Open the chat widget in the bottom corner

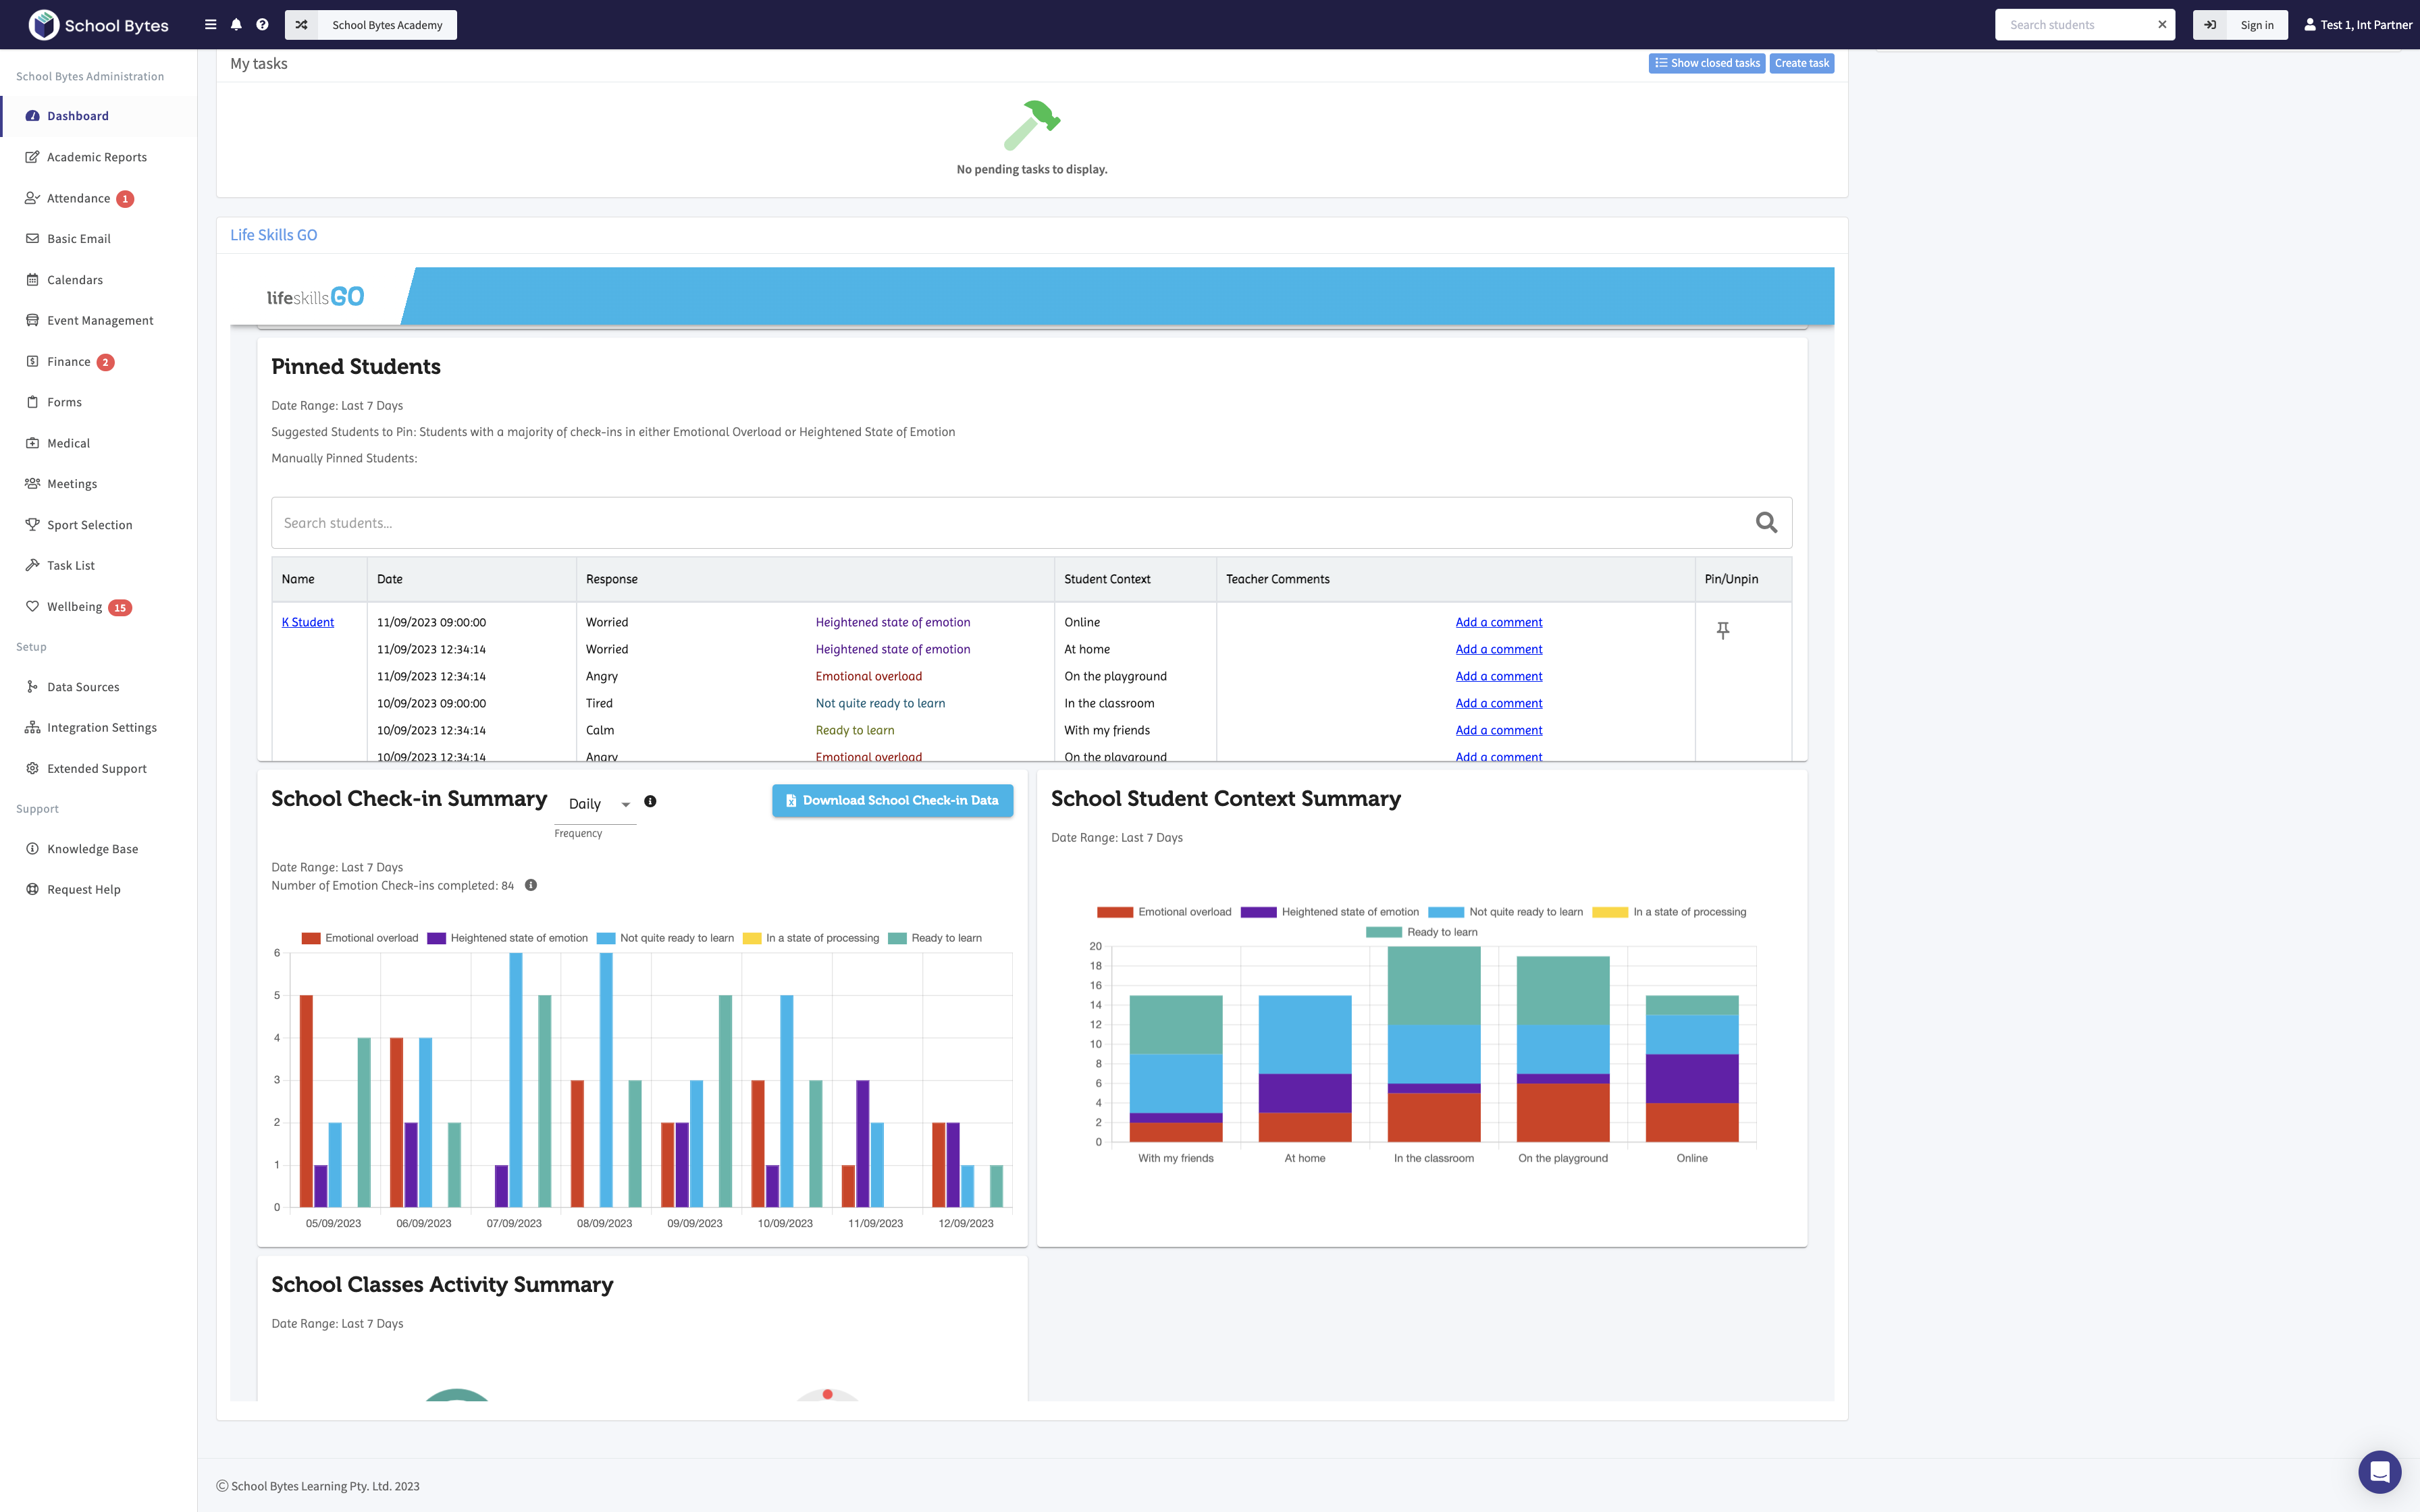pyautogui.click(x=2379, y=1471)
